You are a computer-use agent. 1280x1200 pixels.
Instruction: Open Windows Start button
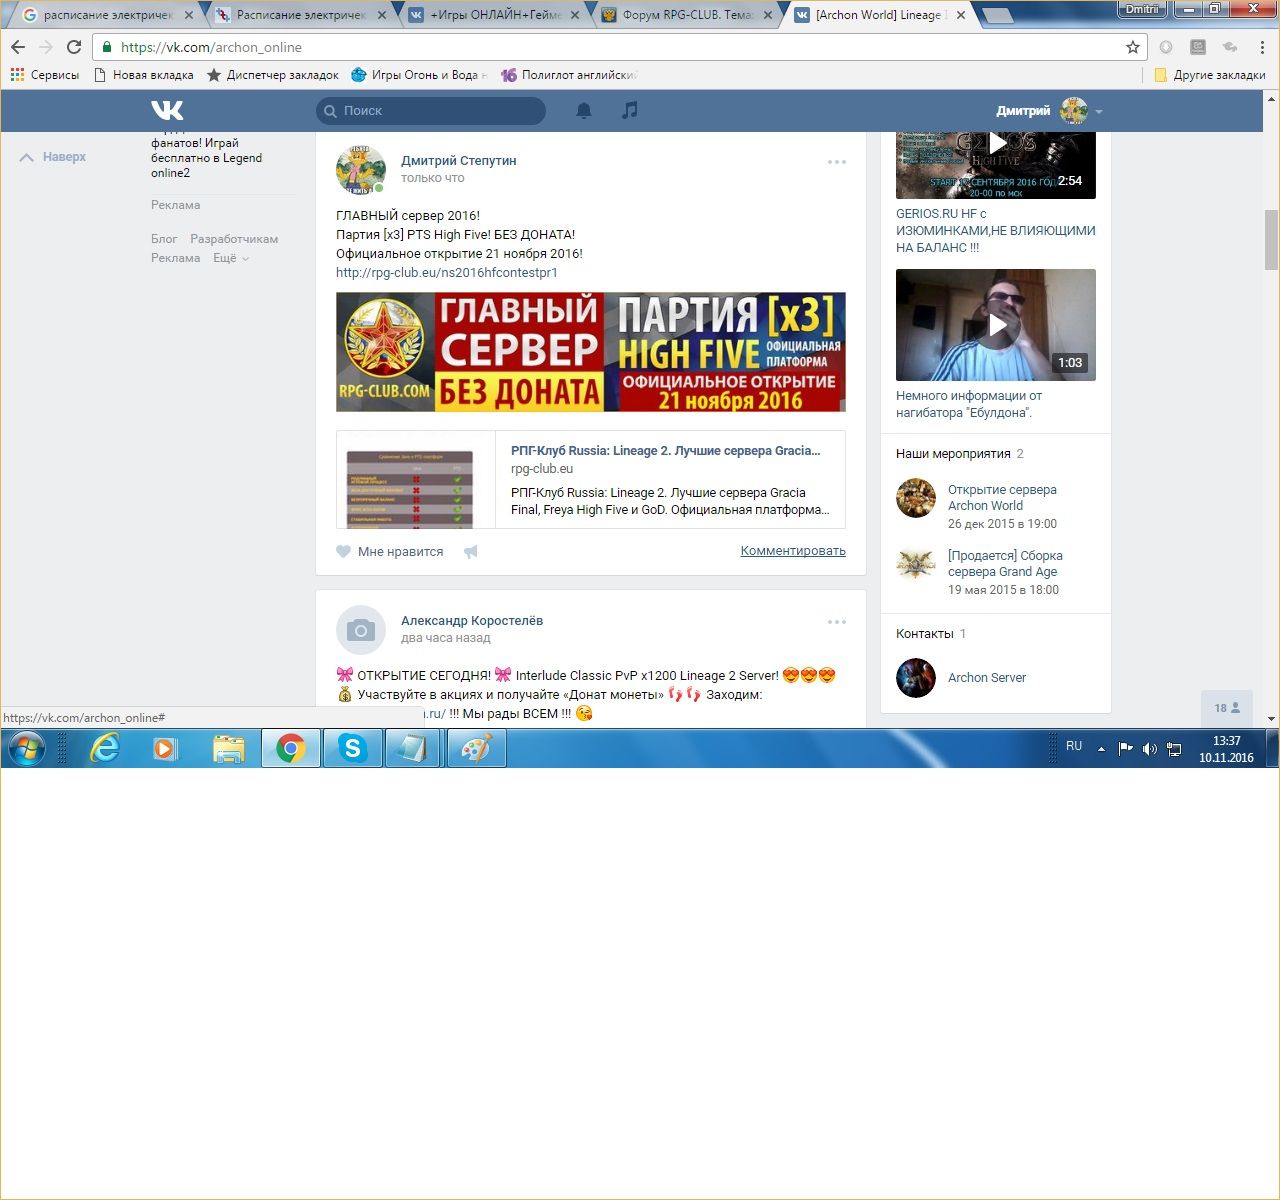point(27,748)
